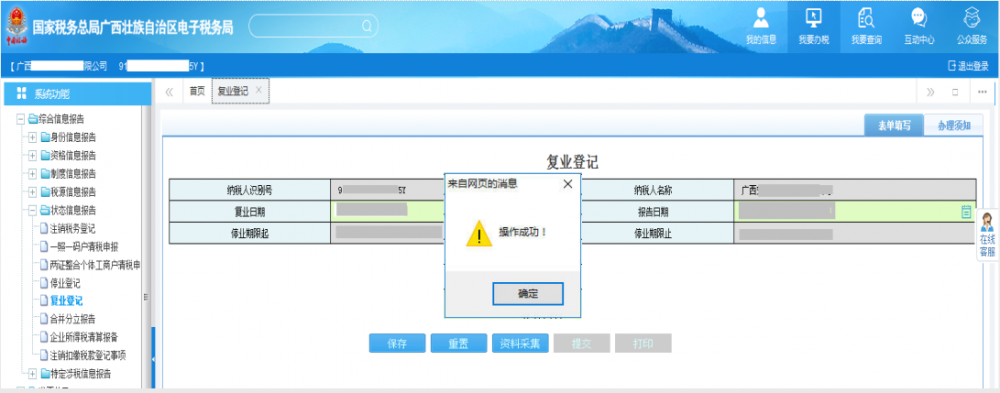This screenshot has height=393, width=1000.
Task: Click the 合并分立报告 document icon
Action: click(43, 318)
